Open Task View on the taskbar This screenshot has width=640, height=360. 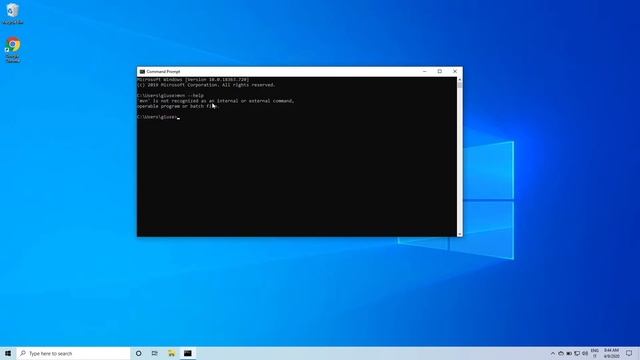(155, 353)
